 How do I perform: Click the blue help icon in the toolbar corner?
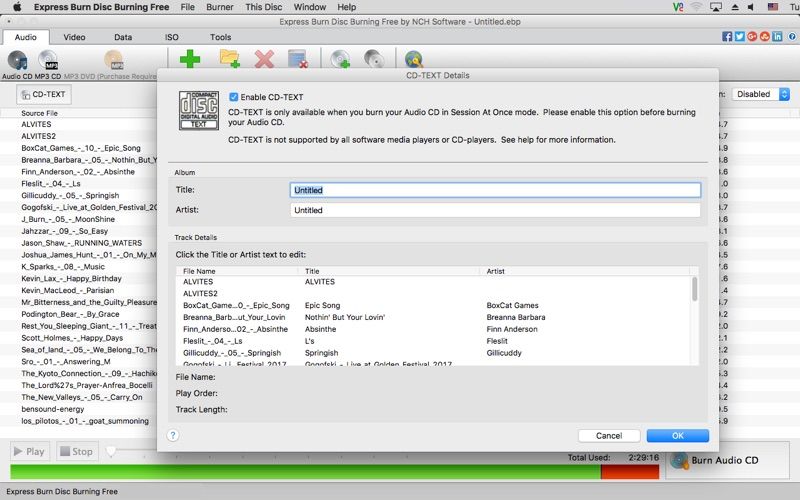(x=792, y=37)
